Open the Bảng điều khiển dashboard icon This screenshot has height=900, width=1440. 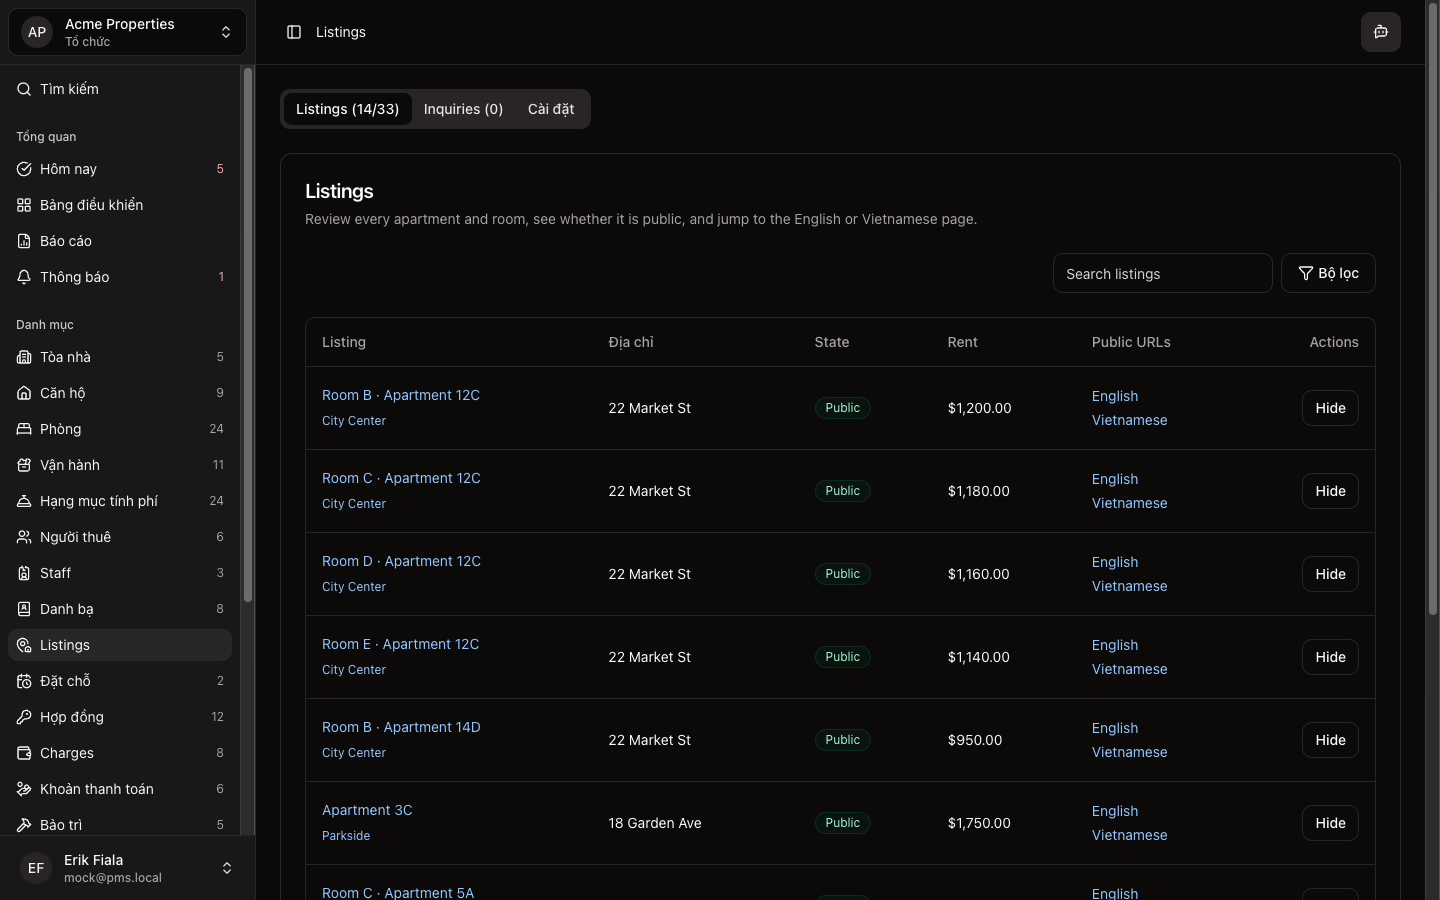(x=24, y=205)
